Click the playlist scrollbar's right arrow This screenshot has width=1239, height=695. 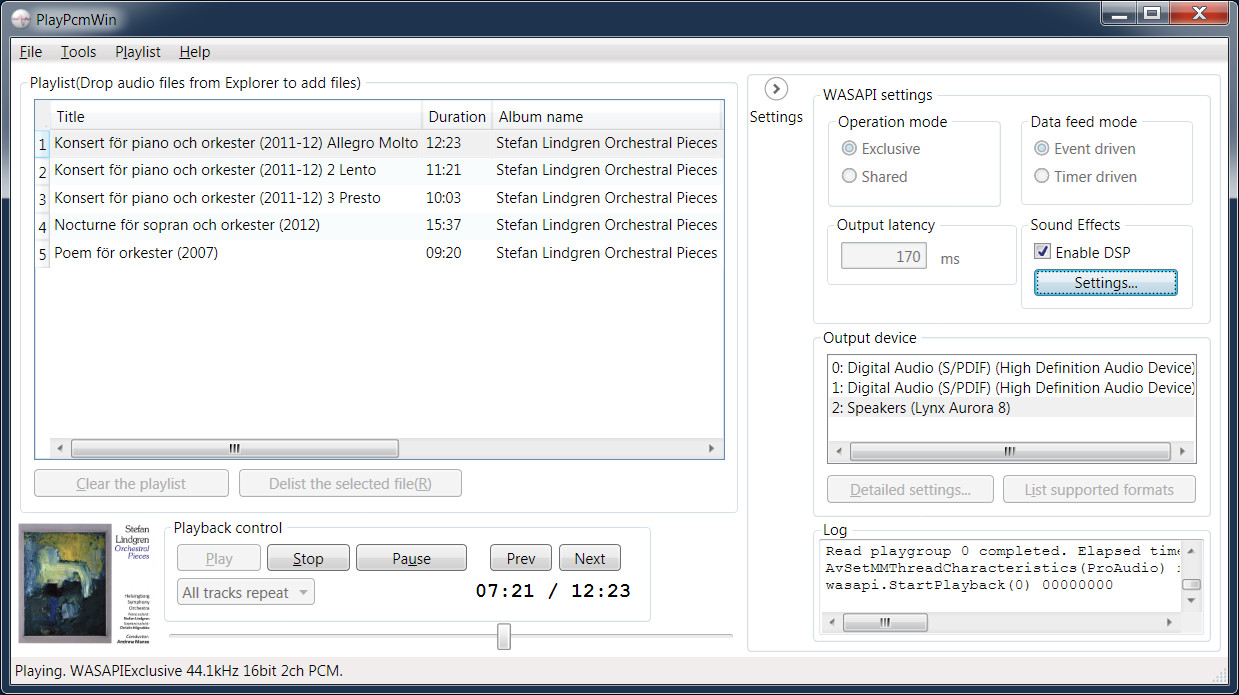point(712,449)
